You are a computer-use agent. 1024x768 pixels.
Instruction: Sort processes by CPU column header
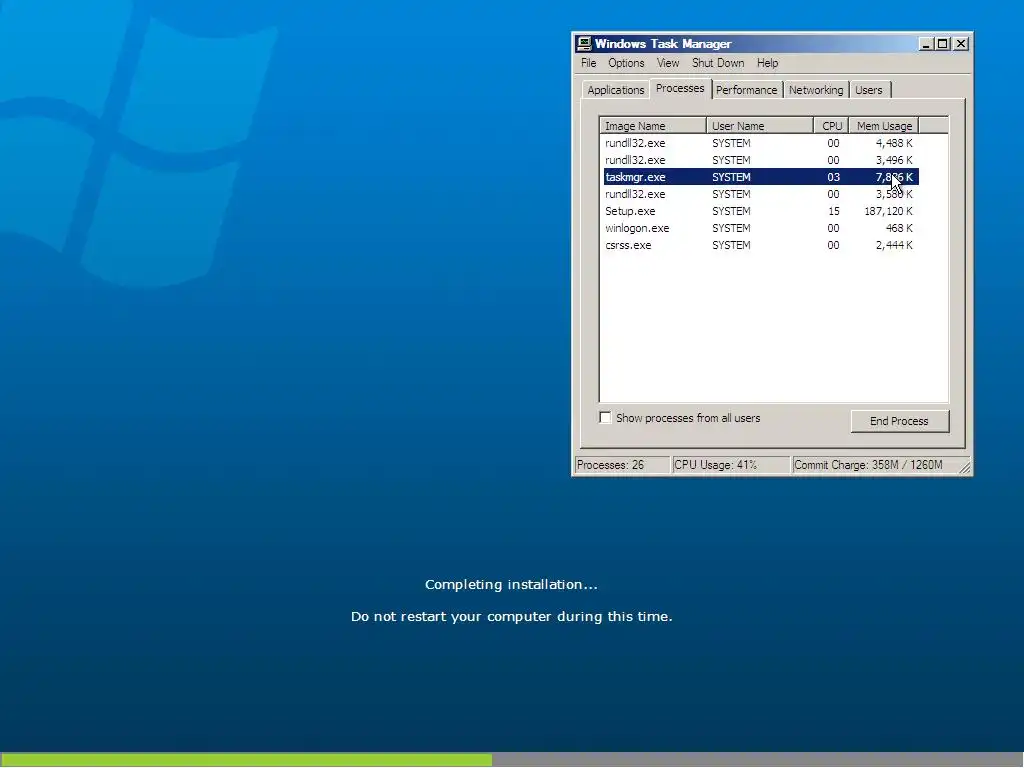[831, 126]
